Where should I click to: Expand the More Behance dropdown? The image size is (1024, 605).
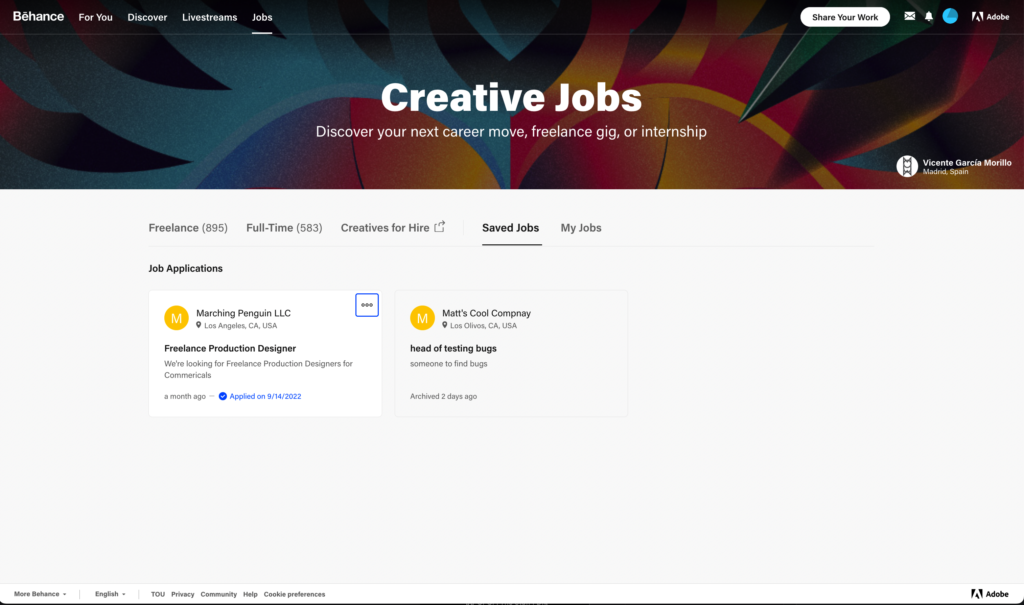pos(38,593)
